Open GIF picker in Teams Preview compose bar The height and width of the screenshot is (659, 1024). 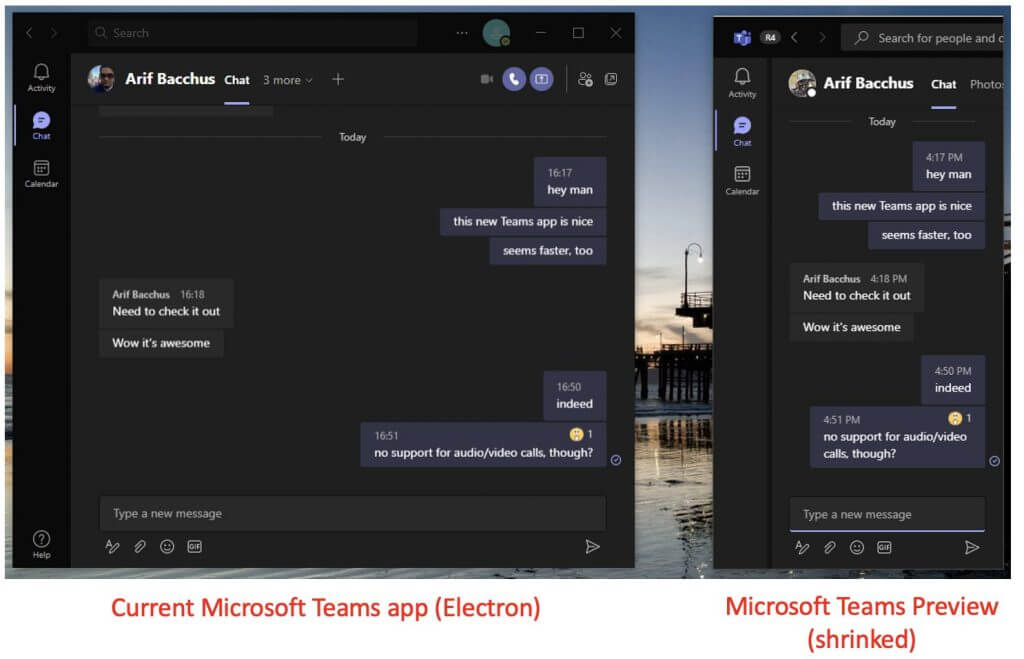click(884, 547)
